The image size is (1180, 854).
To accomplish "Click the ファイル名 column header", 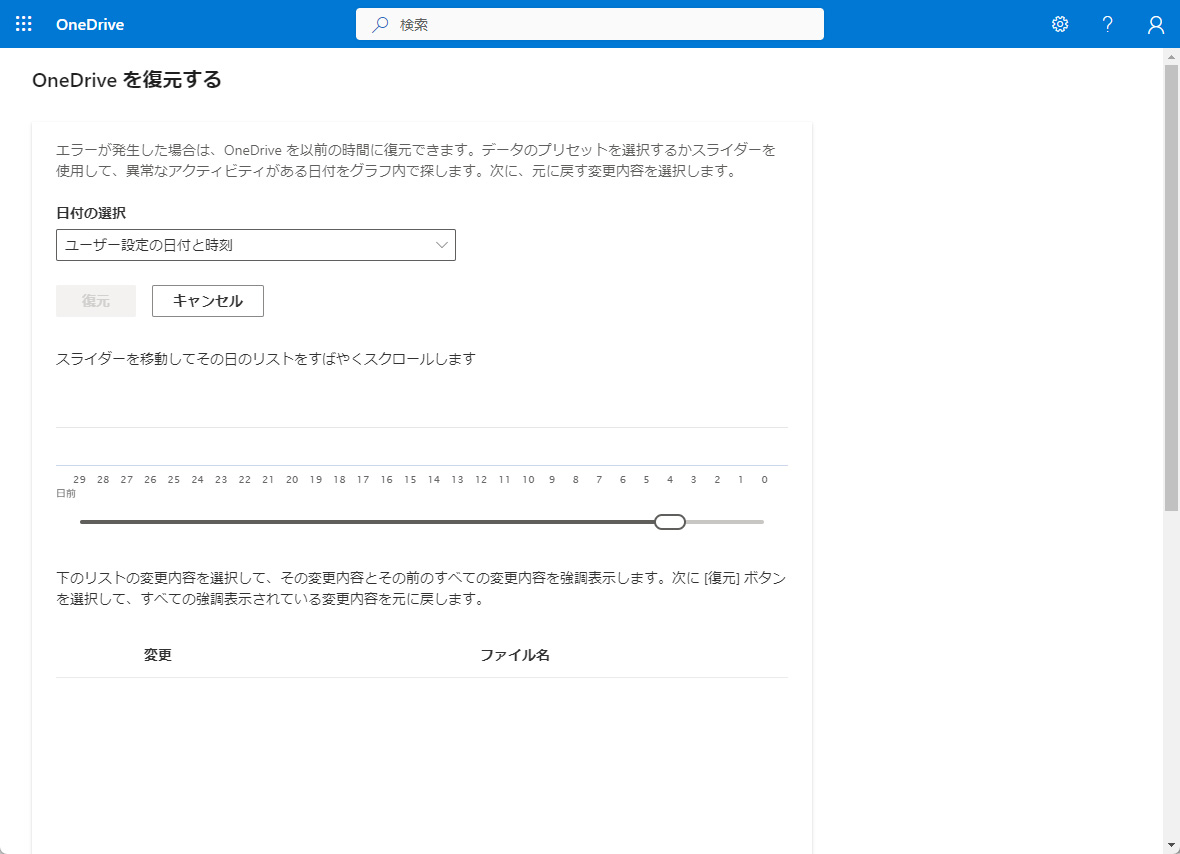I will [515, 655].
